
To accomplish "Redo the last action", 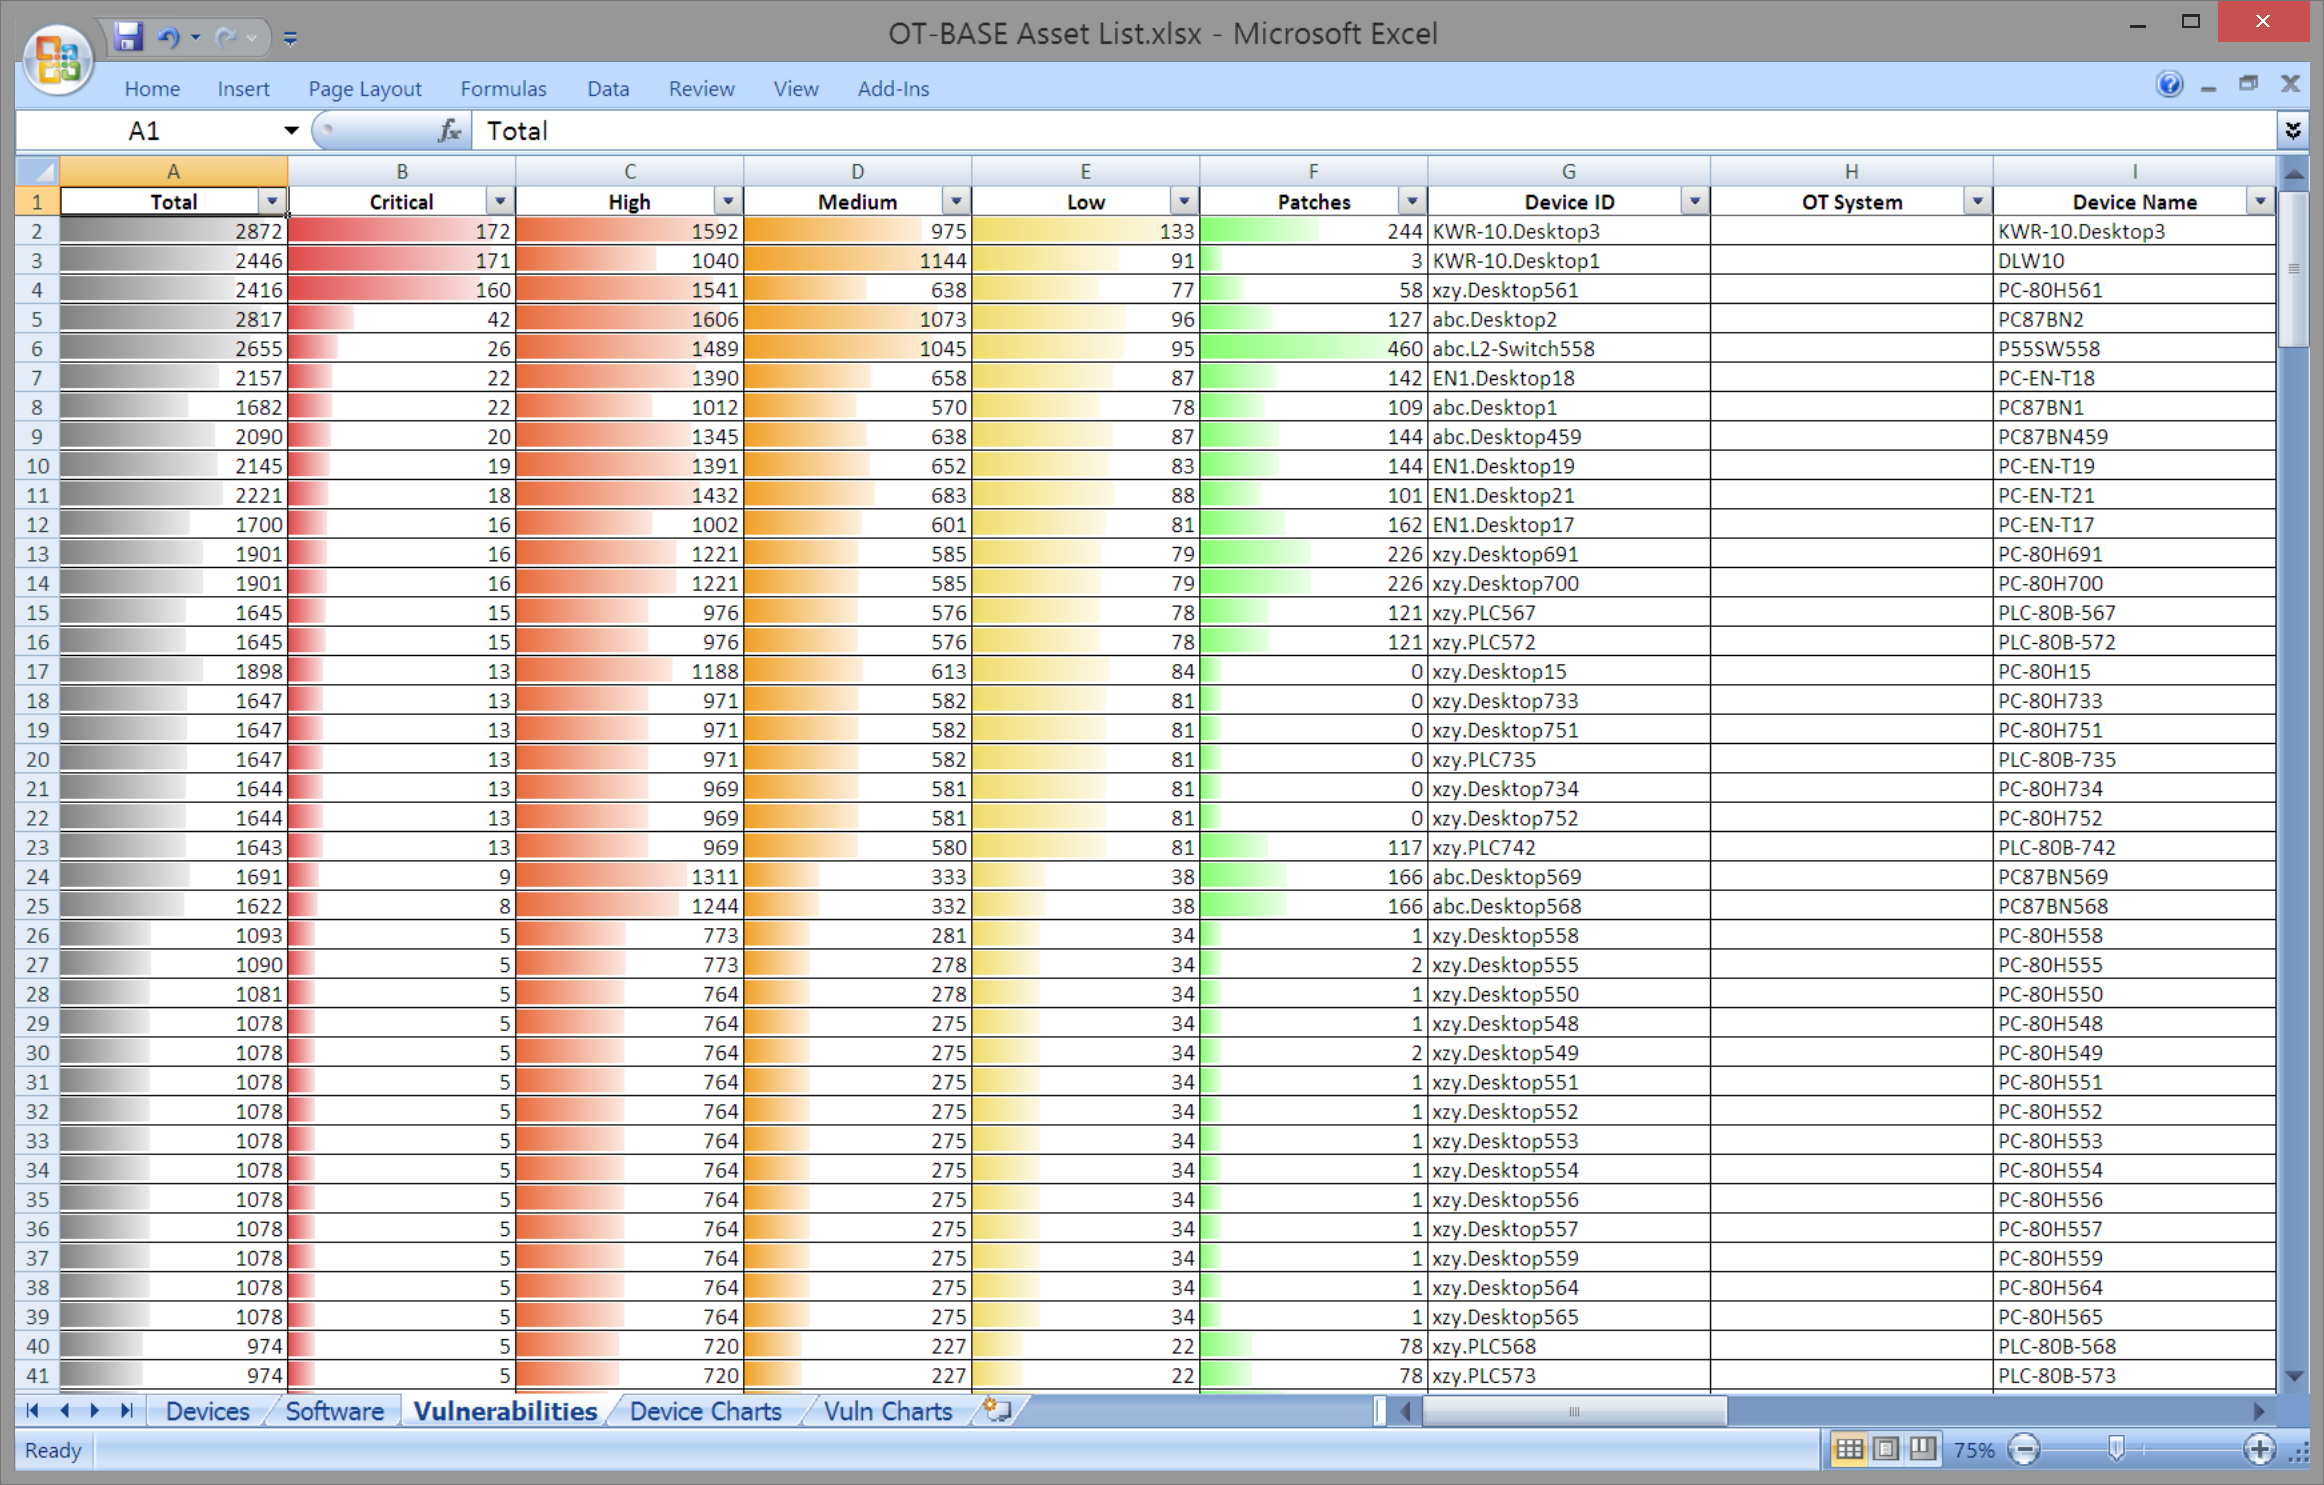I will [226, 37].
